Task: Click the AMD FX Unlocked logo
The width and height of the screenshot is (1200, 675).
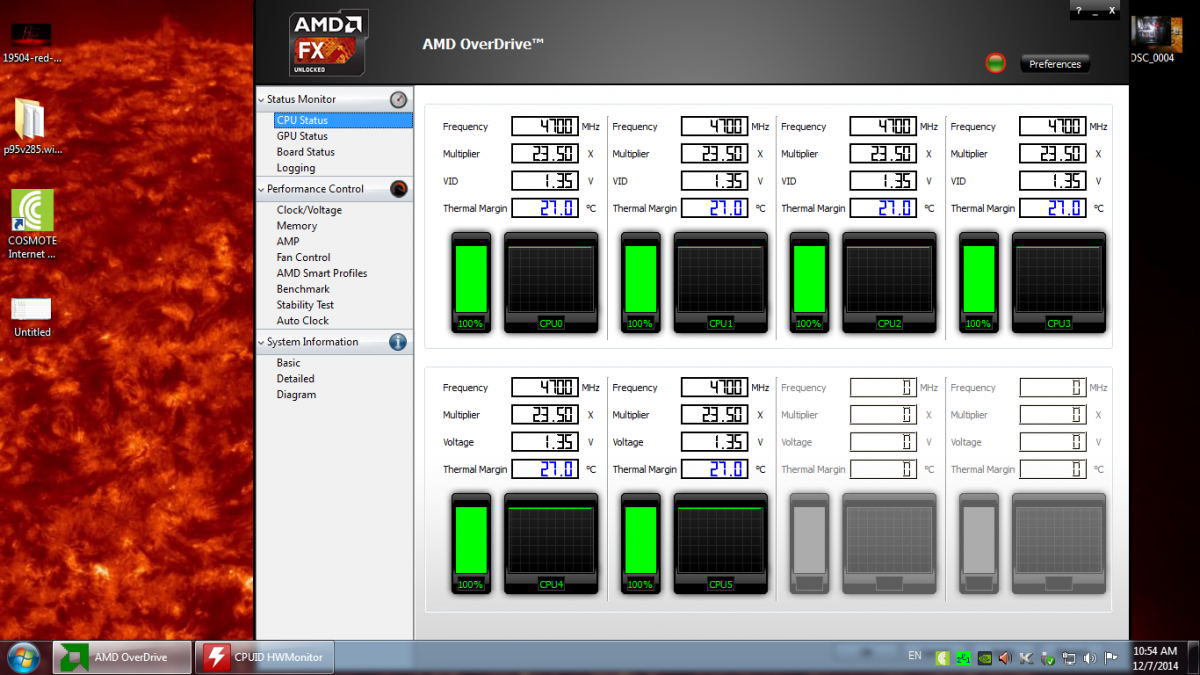Action: coord(329,43)
